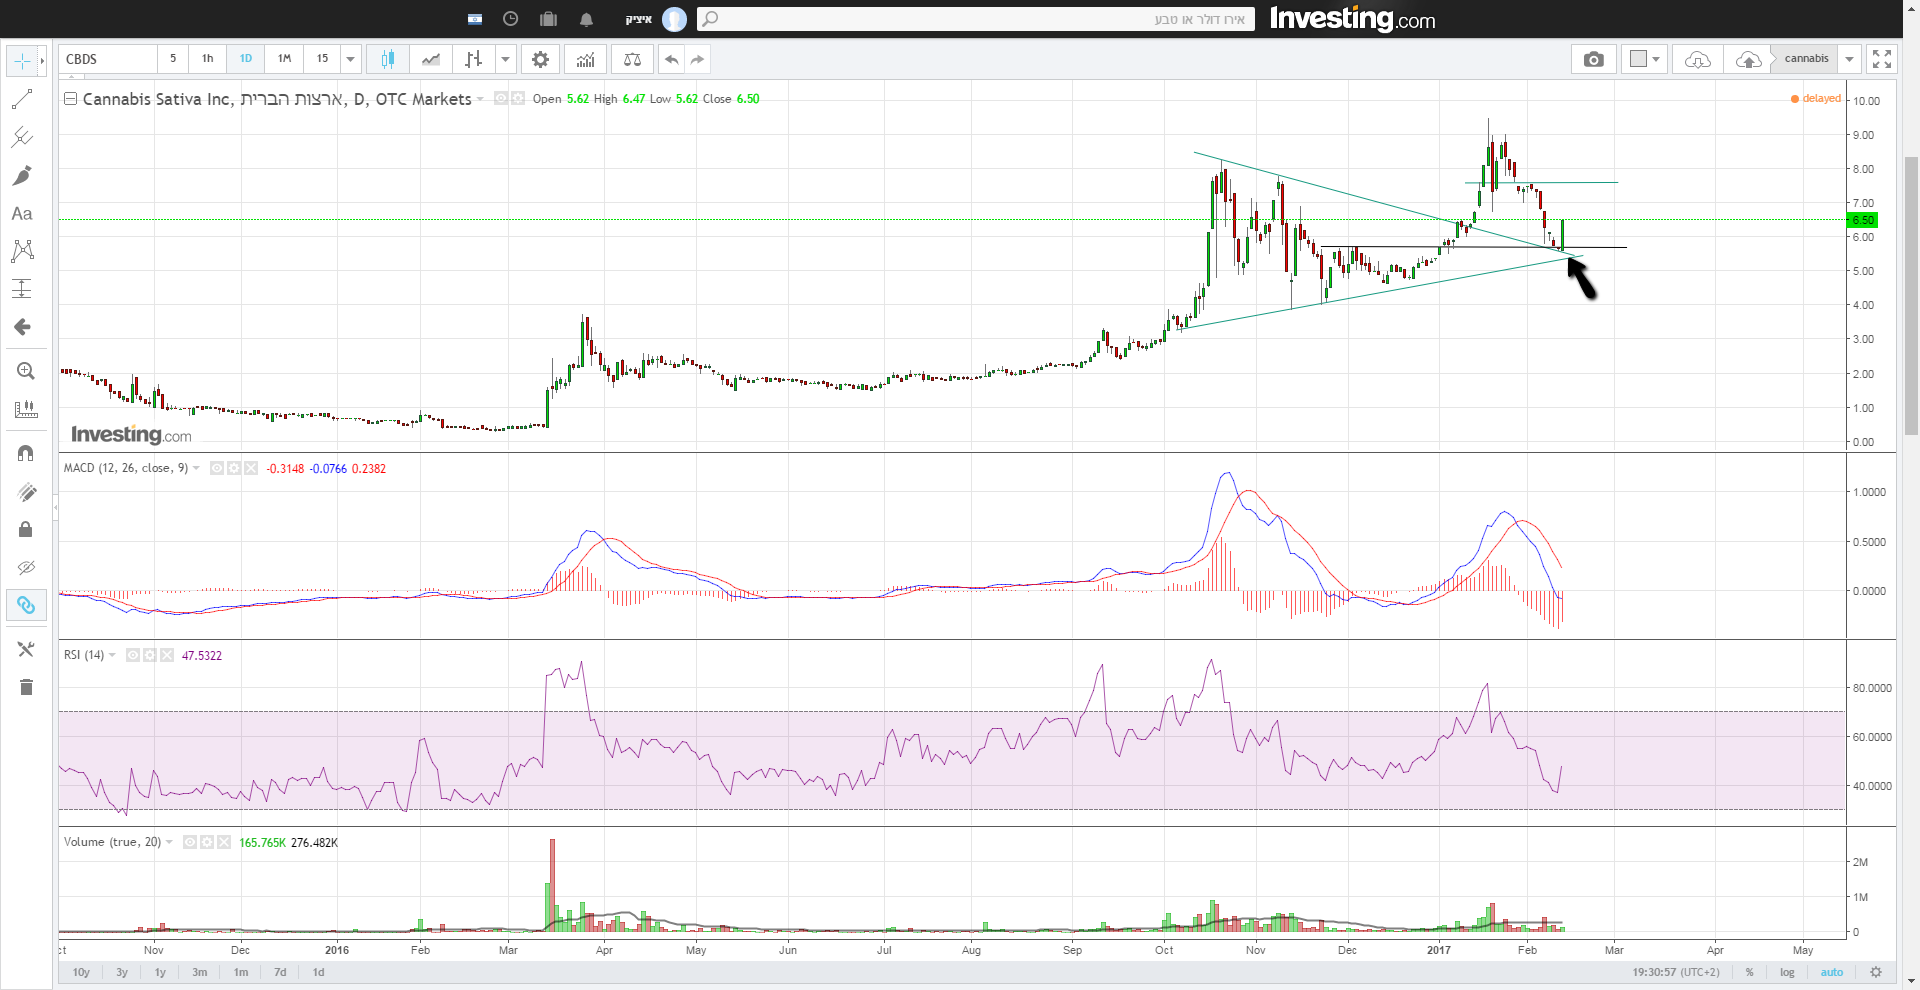The image size is (1920, 990).
Task: Toggle log scale mode
Action: pyautogui.click(x=1787, y=972)
